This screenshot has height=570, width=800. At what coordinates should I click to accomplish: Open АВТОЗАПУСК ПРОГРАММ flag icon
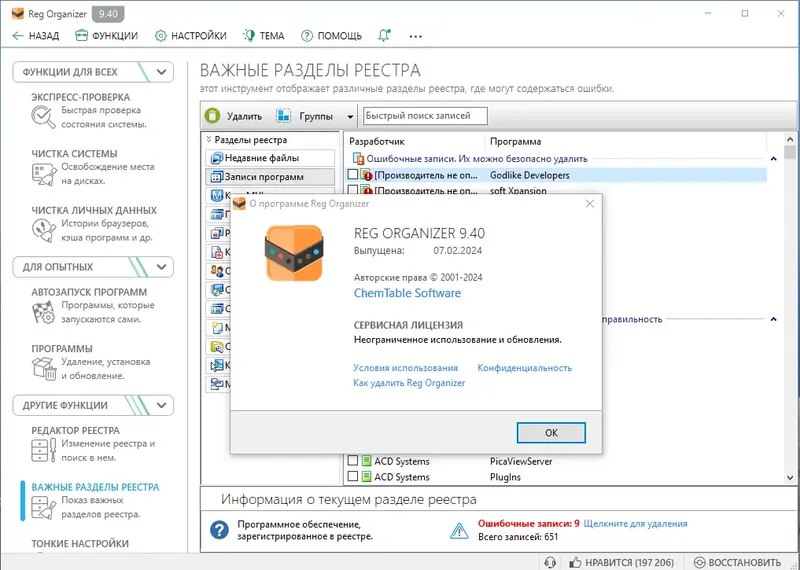[44, 312]
